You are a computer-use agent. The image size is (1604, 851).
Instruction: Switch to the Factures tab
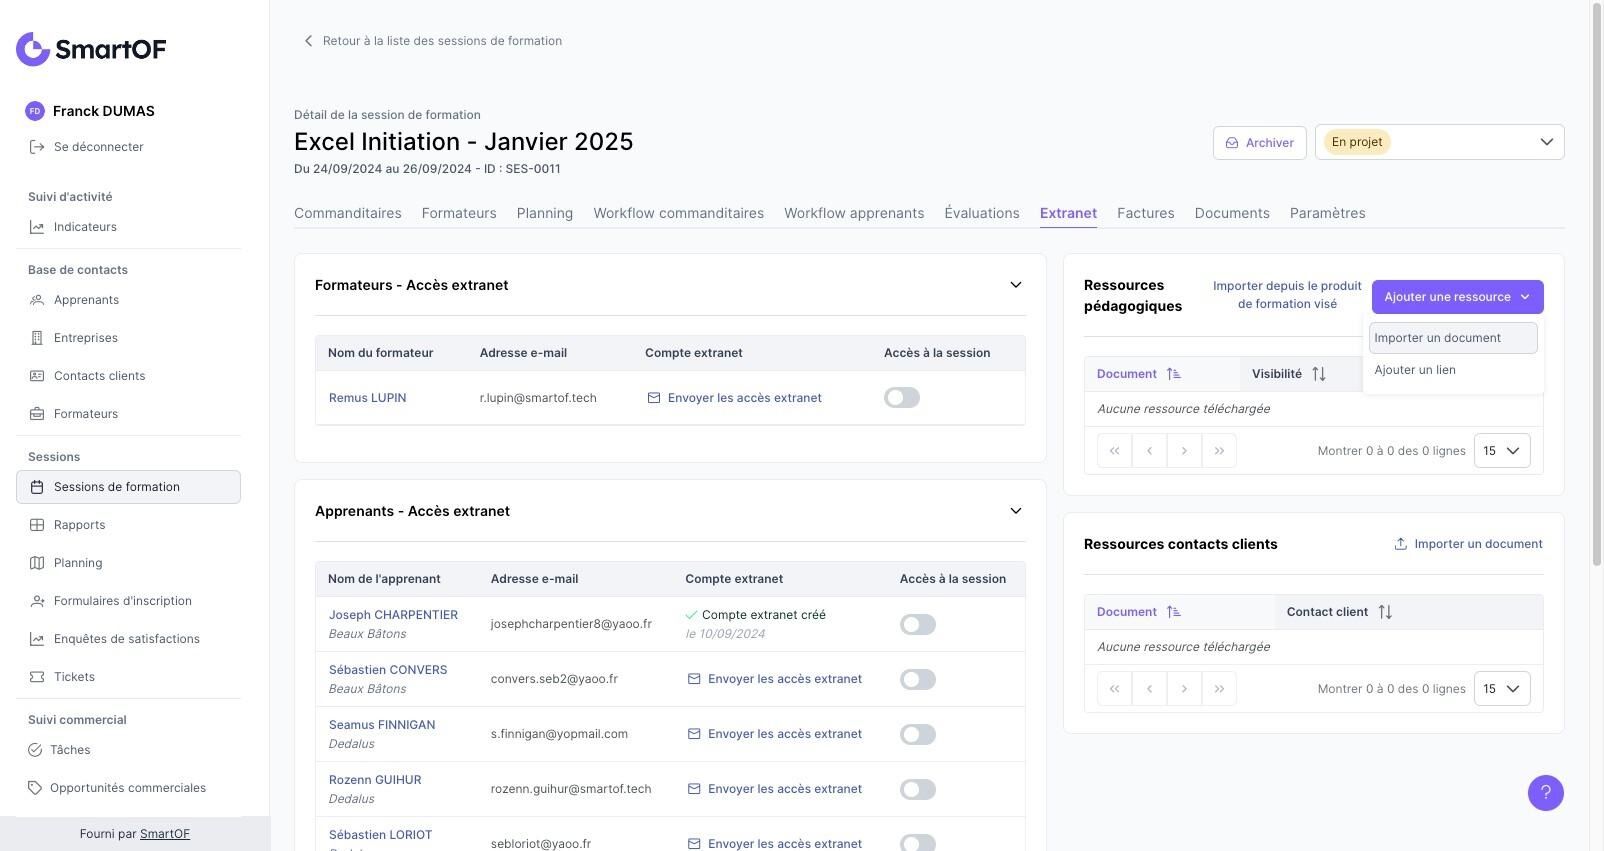point(1145,213)
